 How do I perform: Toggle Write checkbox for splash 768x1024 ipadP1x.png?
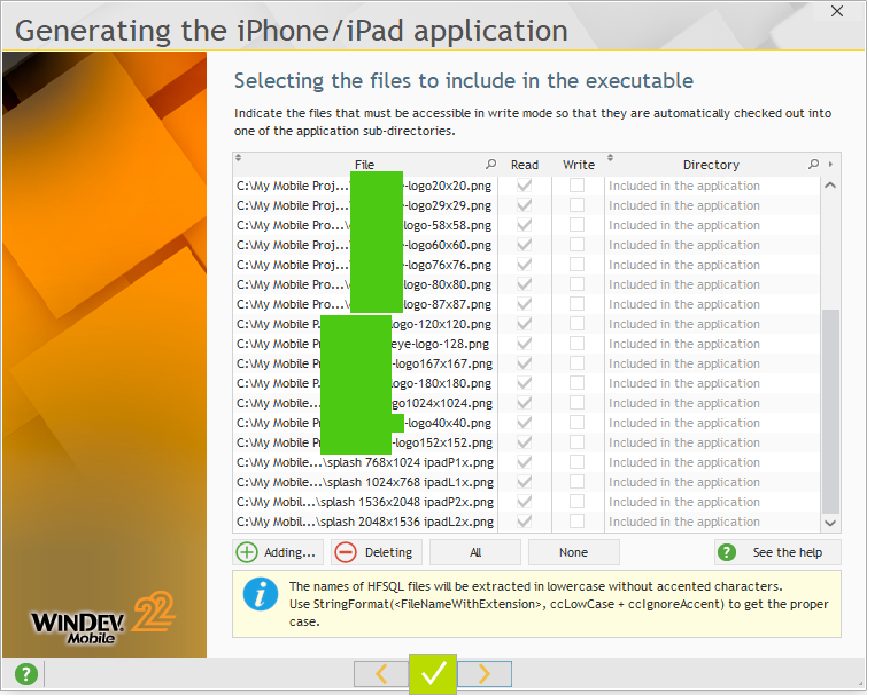click(x=577, y=463)
